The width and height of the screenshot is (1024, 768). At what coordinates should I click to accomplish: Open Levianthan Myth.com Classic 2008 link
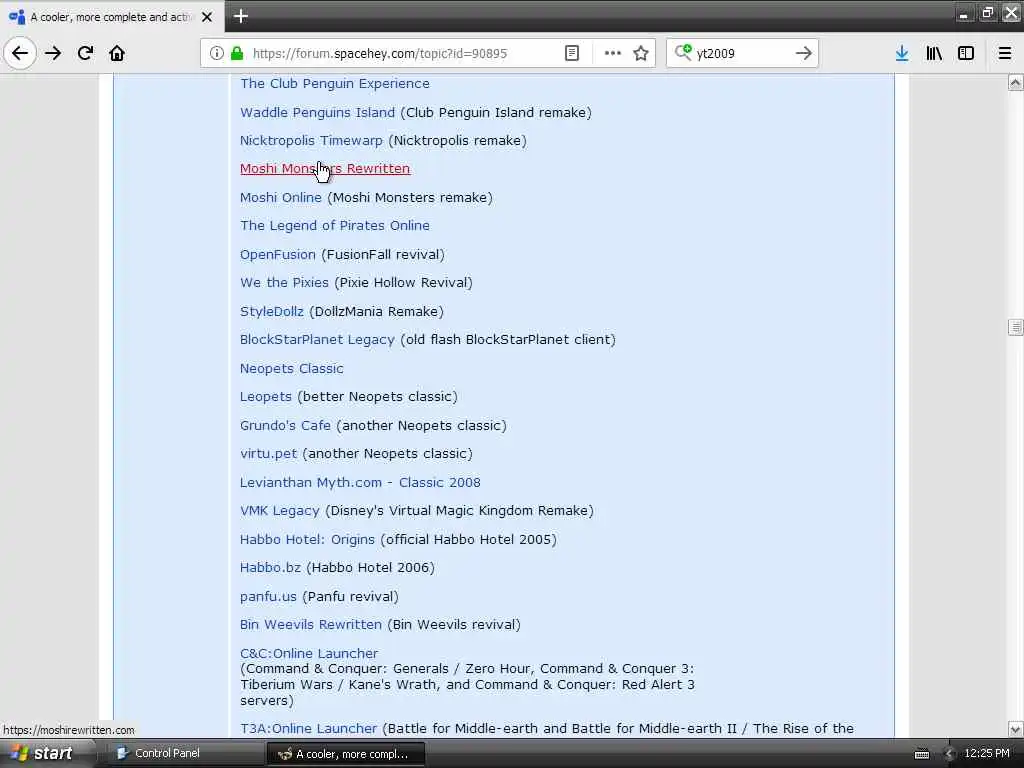click(x=360, y=482)
